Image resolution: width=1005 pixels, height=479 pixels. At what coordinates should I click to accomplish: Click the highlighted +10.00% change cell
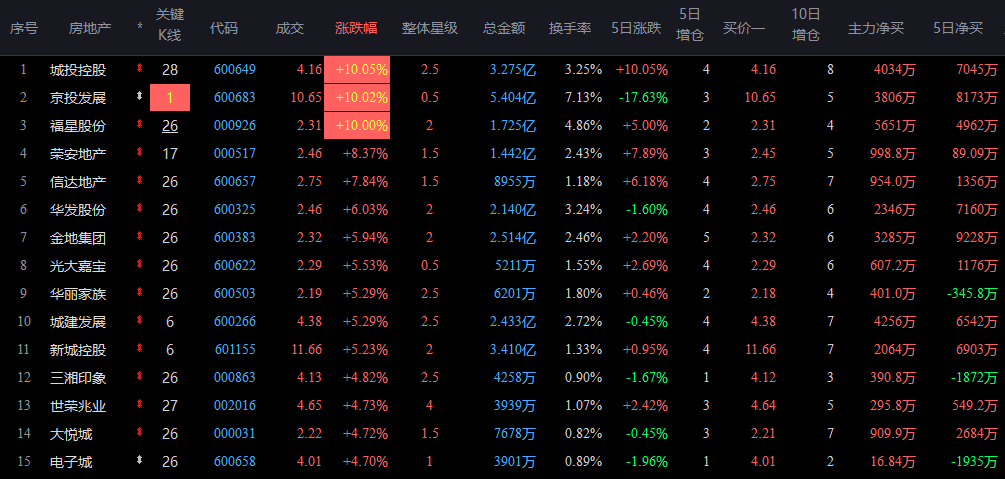[x=357, y=125]
